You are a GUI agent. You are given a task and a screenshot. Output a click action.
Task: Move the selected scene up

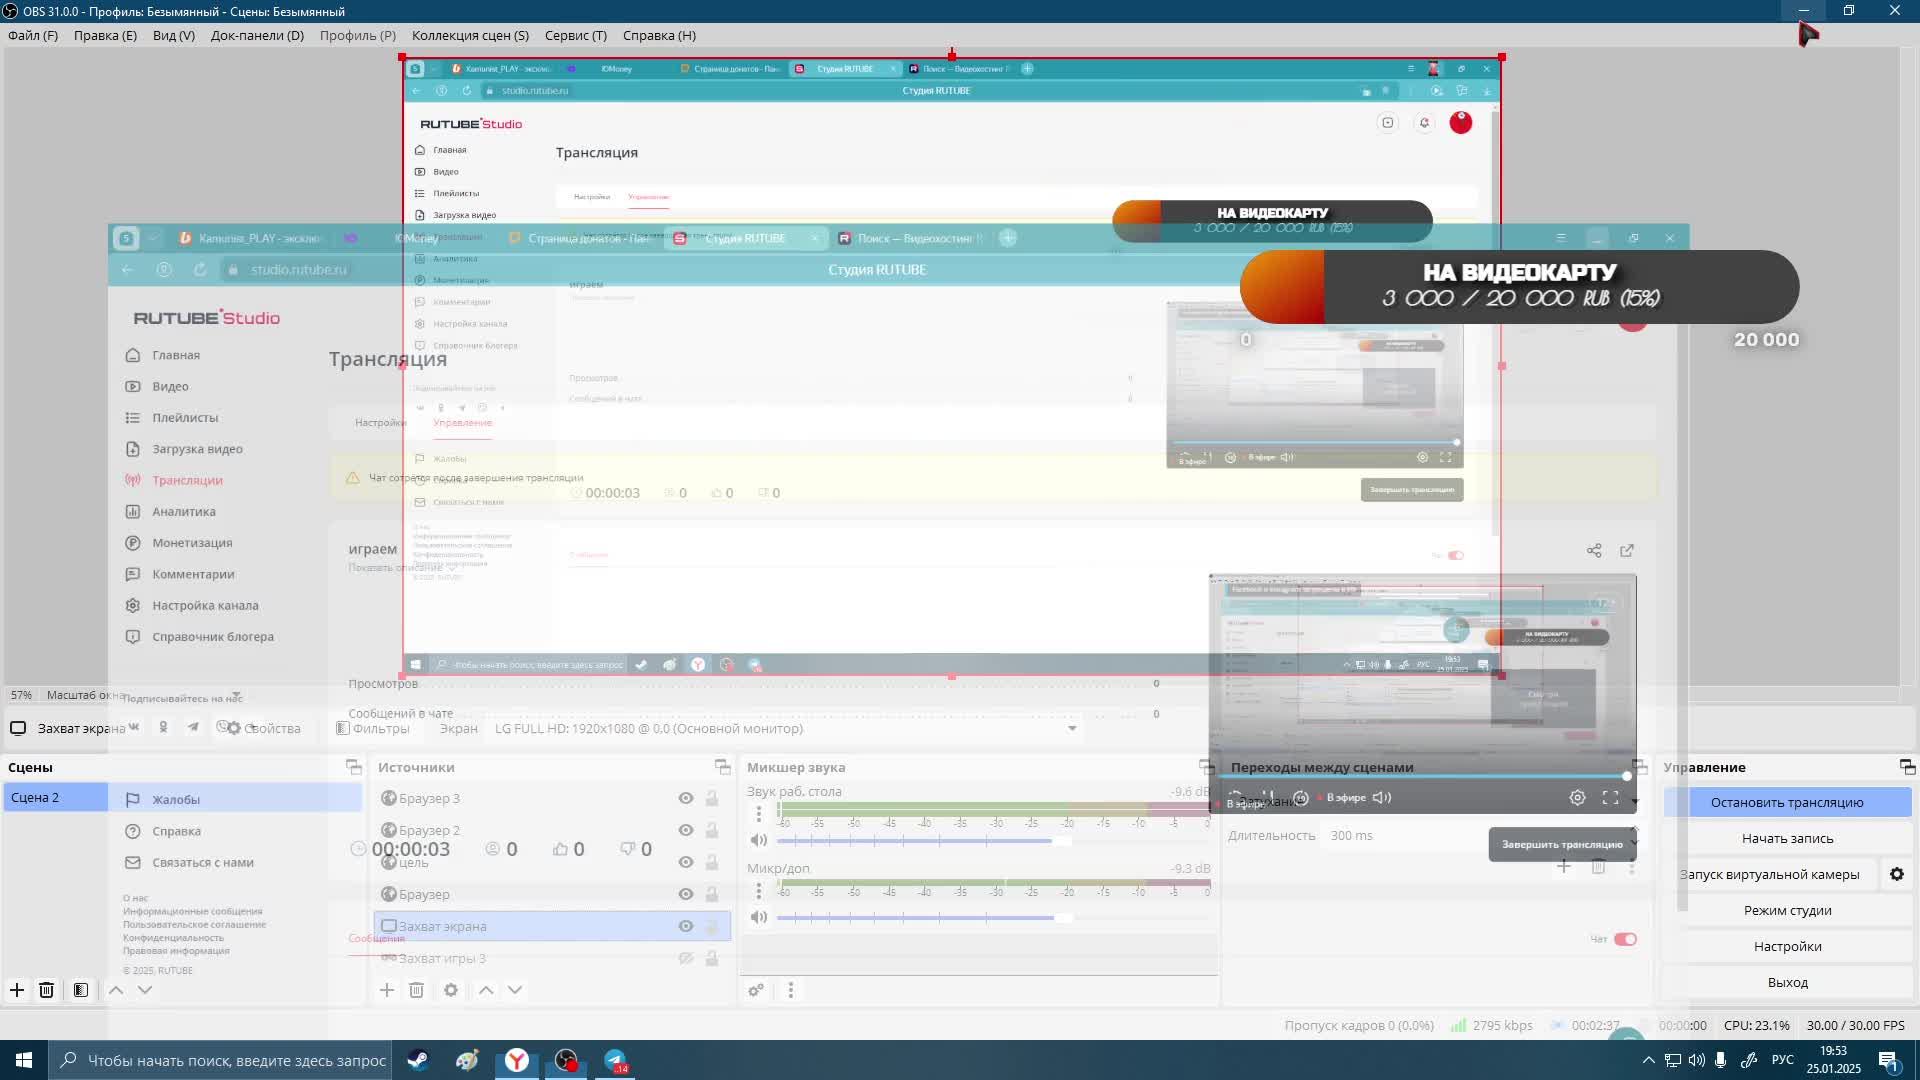point(116,990)
